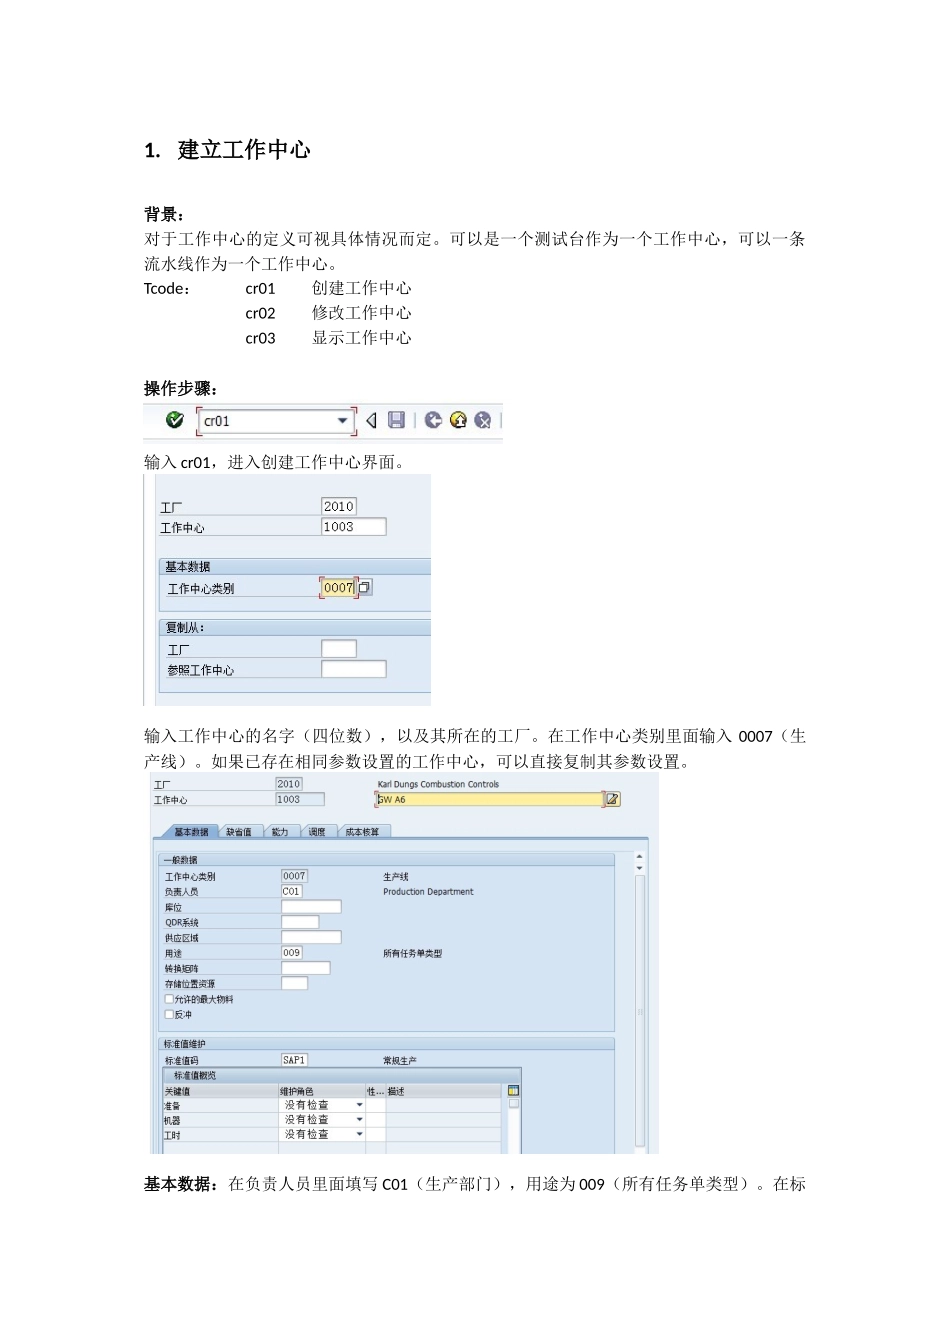The width and height of the screenshot is (950, 1344).
Task: Switch to the 能力 tab
Action: click(x=280, y=832)
